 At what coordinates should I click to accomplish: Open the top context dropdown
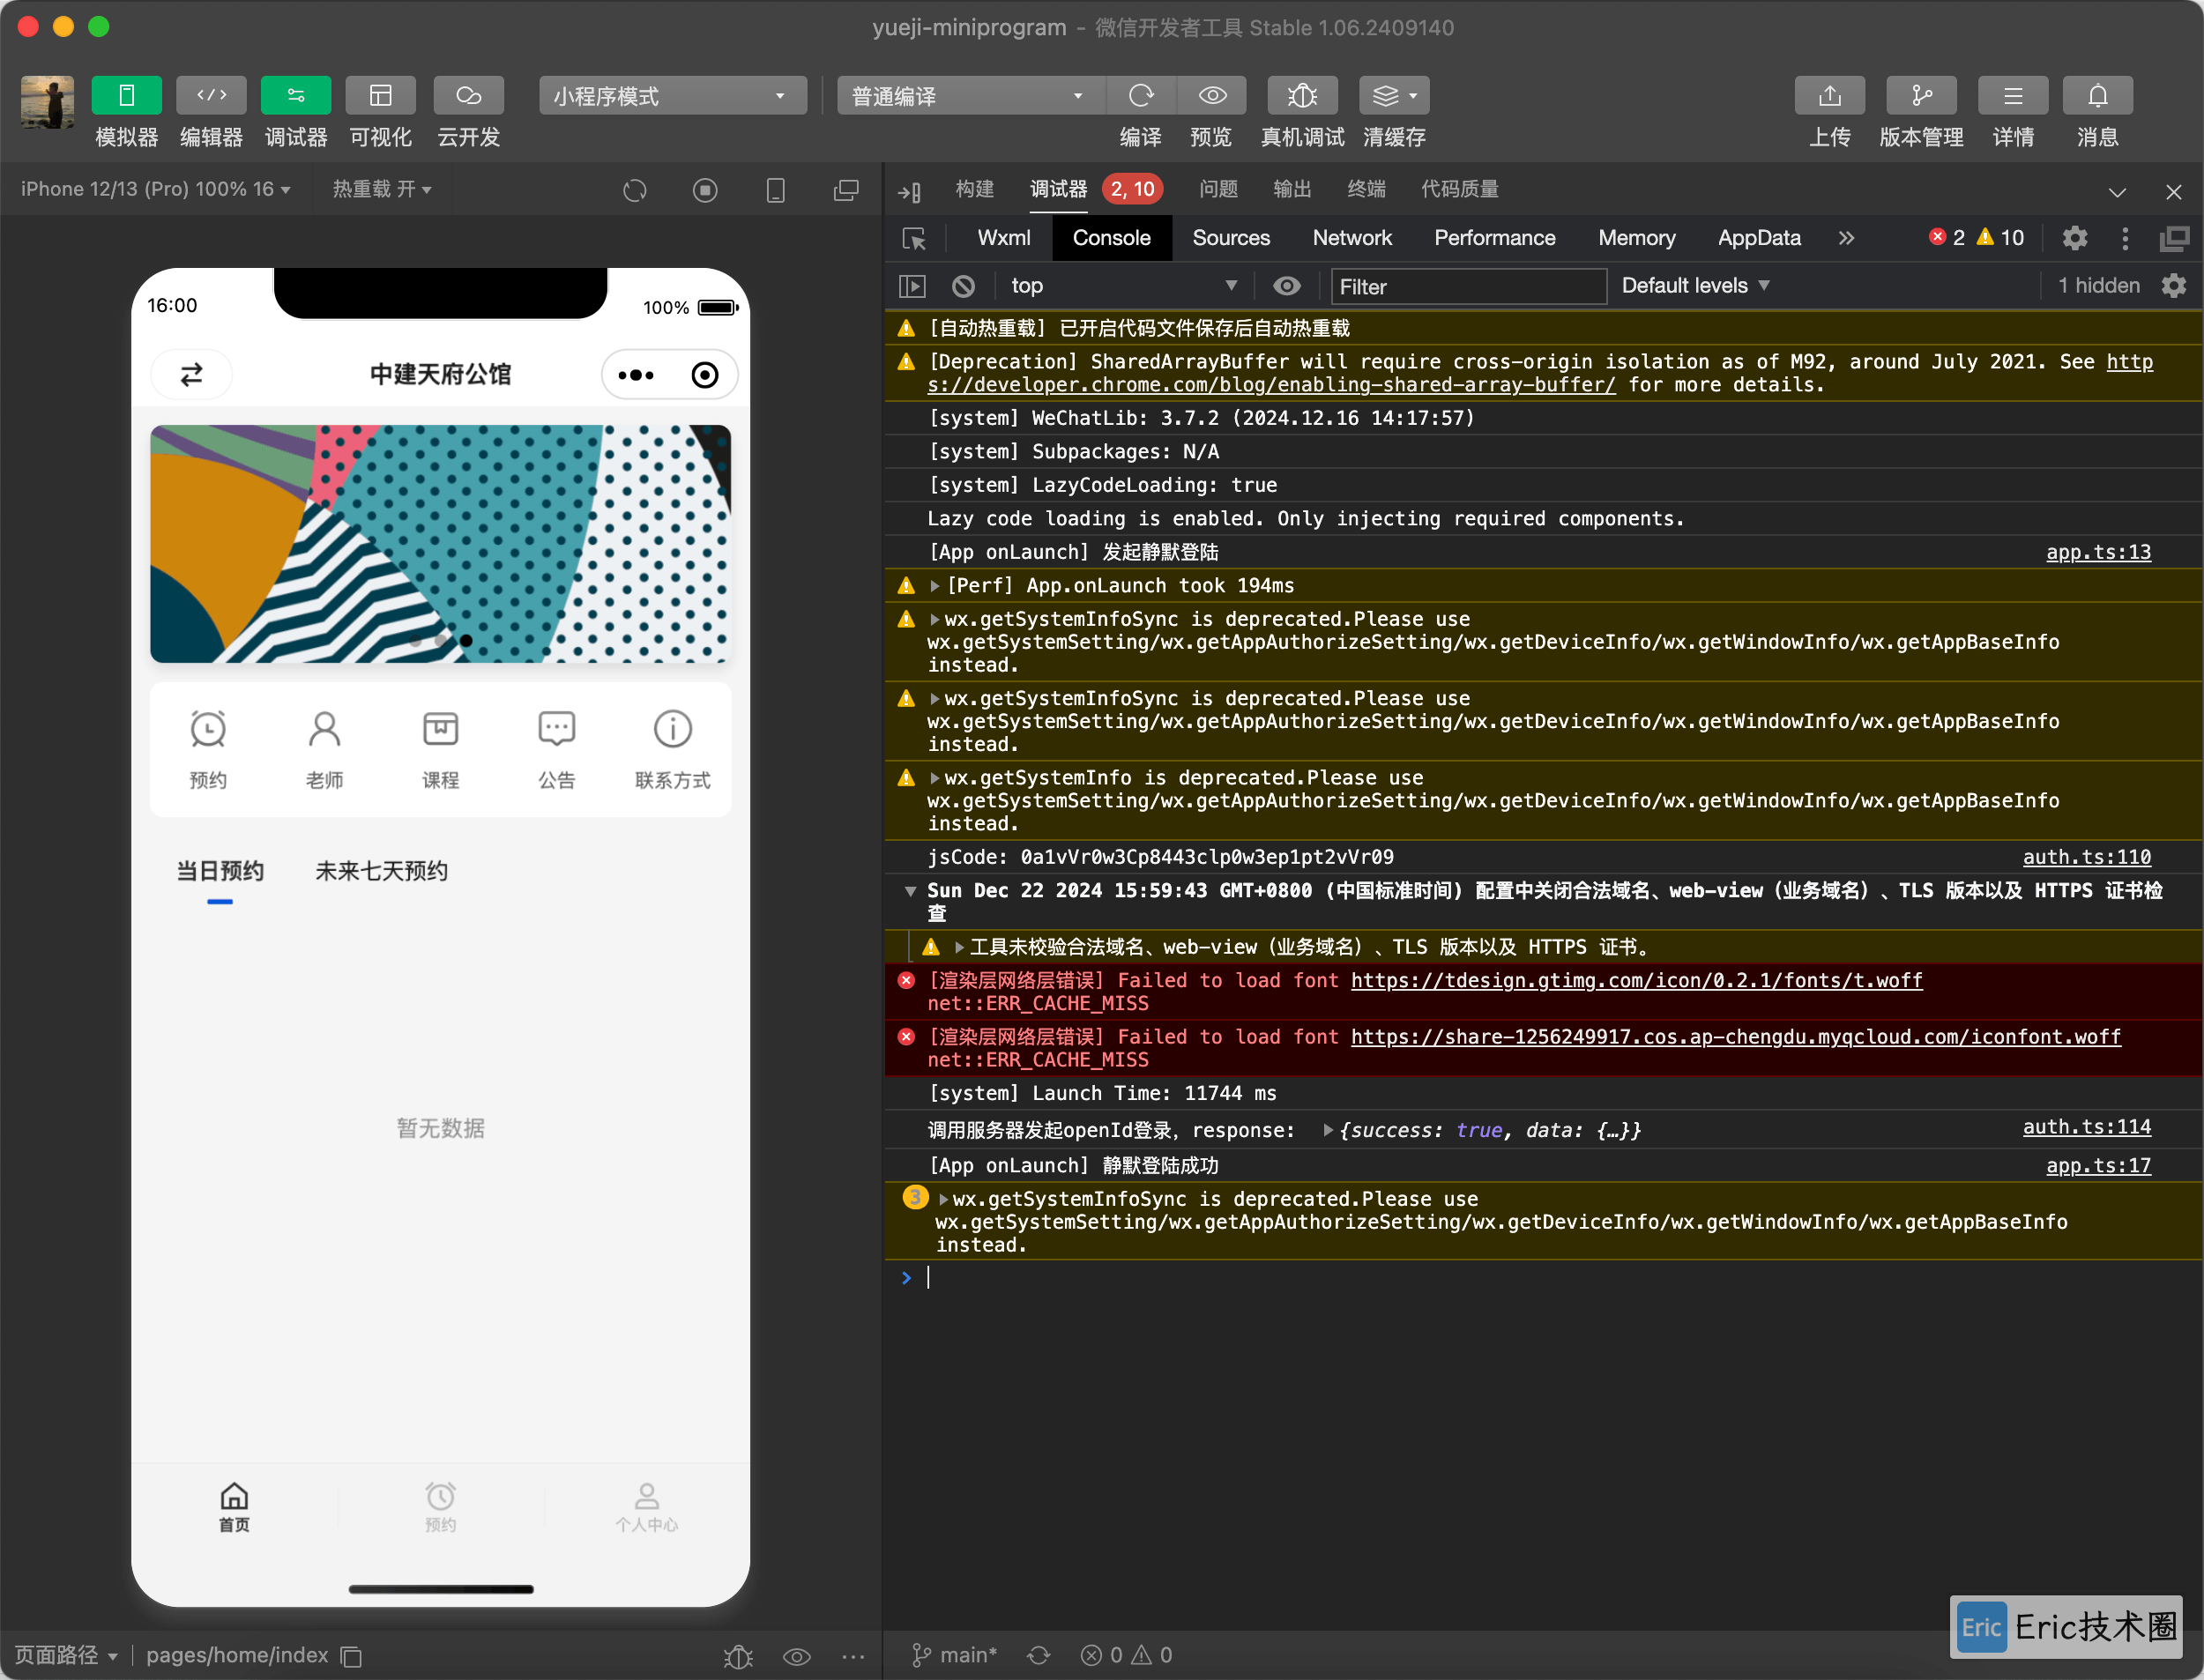click(1124, 286)
